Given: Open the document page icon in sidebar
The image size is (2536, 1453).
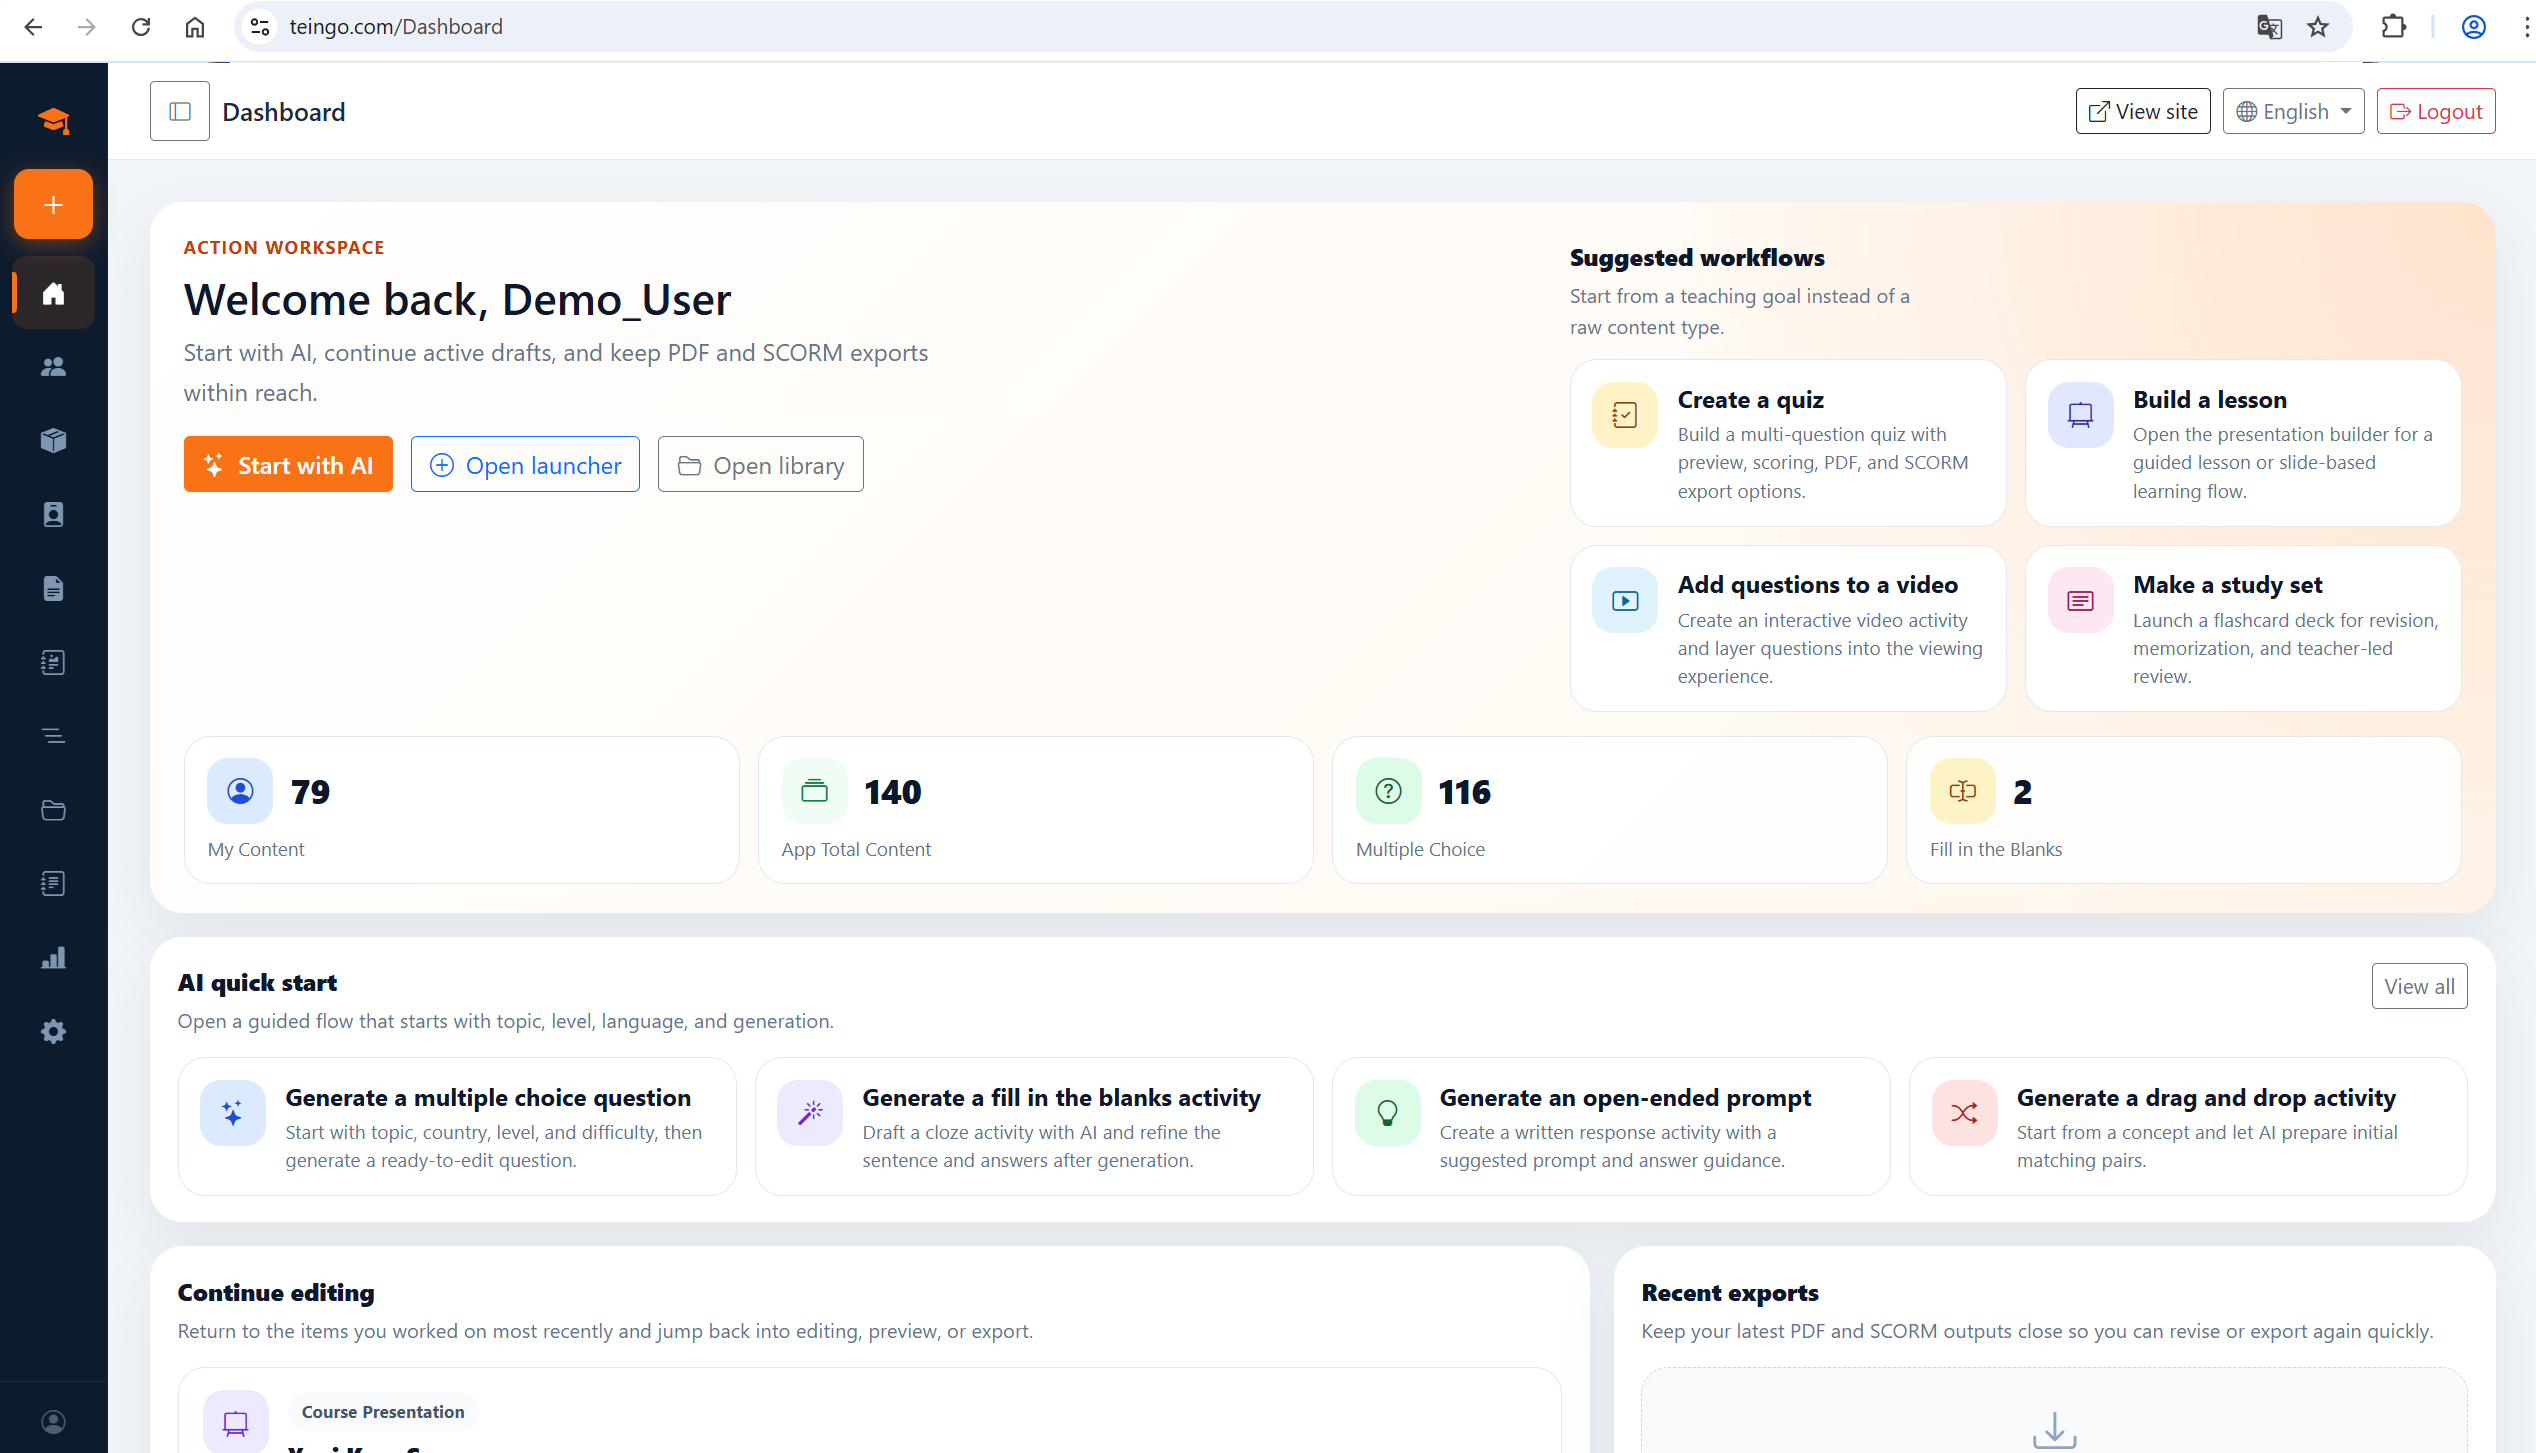Looking at the screenshot, I should coord(53,588).
